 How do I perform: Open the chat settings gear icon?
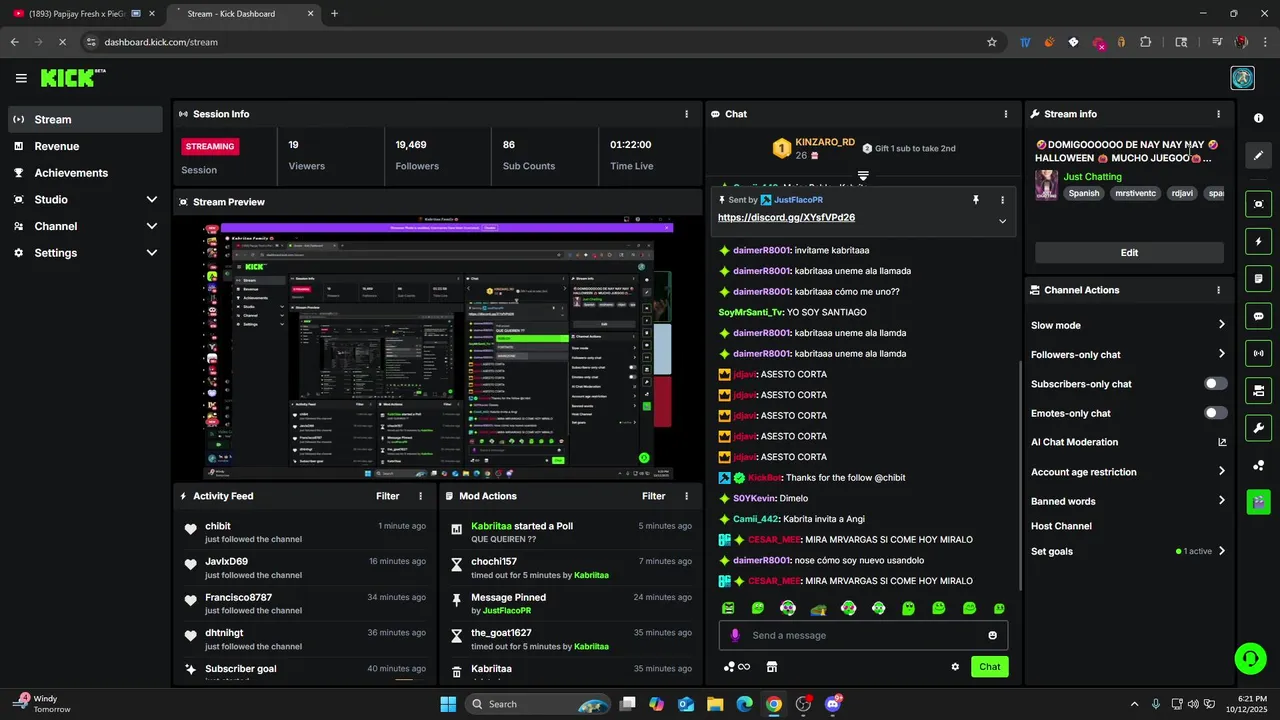point(955,667)
